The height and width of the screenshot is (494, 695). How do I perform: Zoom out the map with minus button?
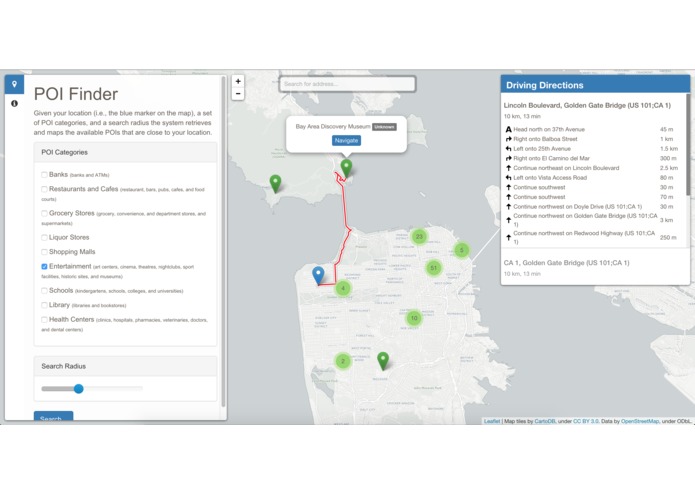tap(238, 93)
